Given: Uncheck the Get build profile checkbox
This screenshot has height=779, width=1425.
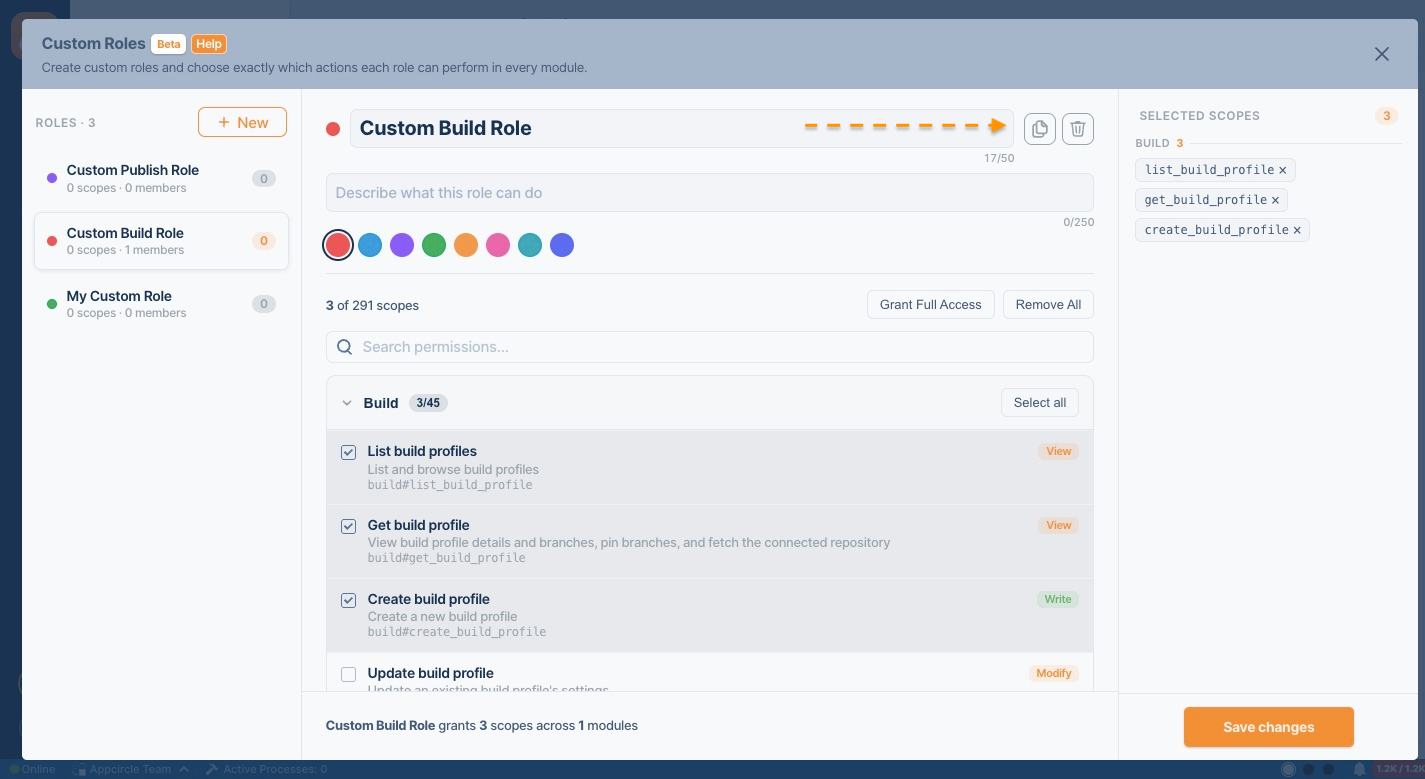Looking at the screenshot, I should pos(349,526).
